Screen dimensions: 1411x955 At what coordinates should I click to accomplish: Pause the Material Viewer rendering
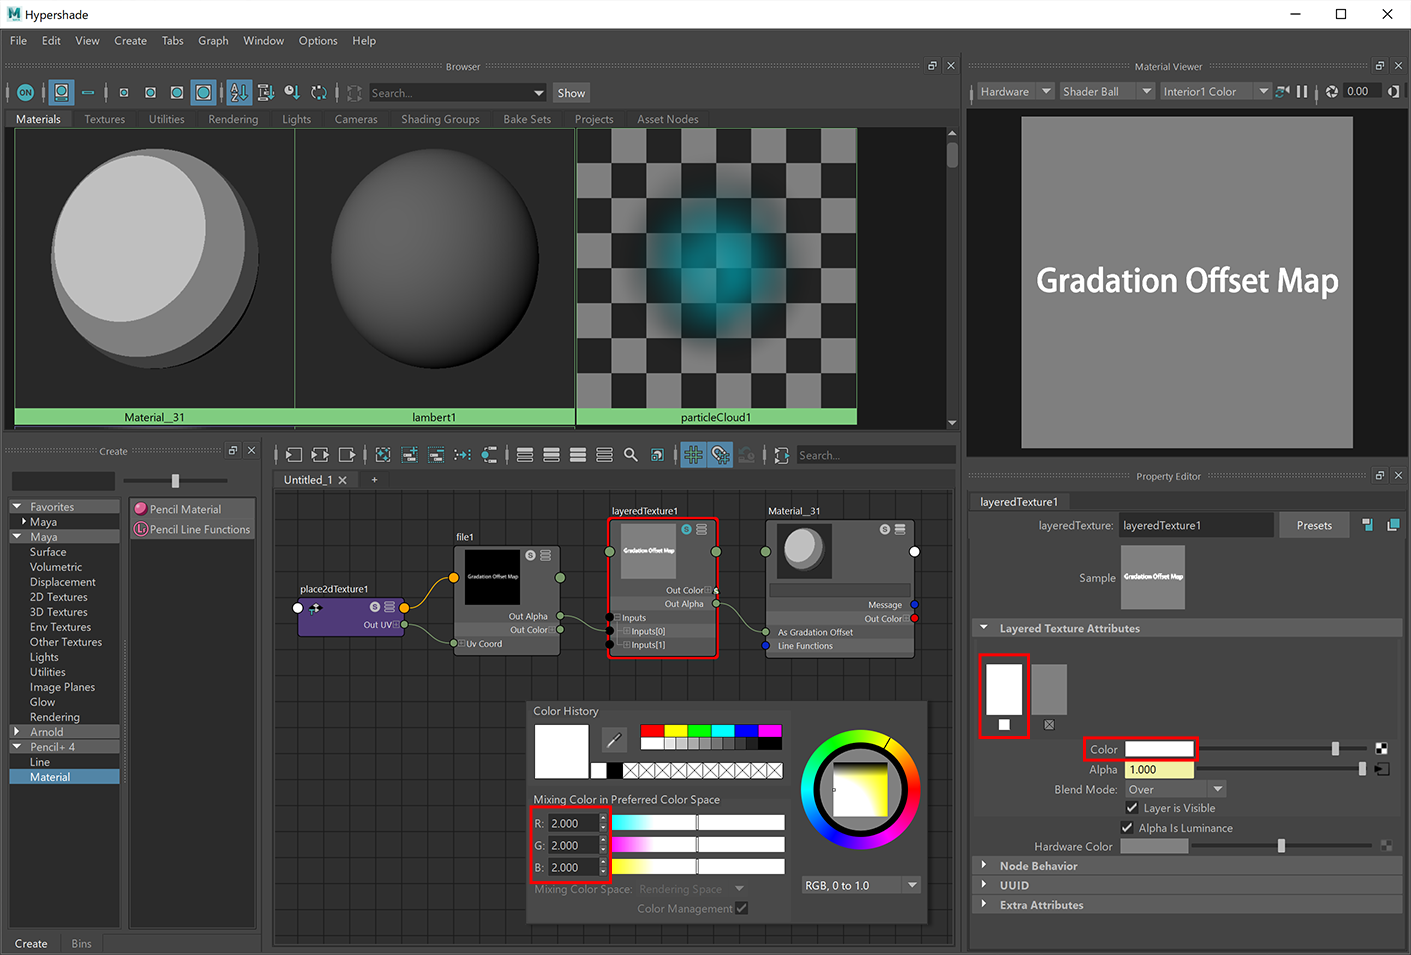click(1302, 91)
